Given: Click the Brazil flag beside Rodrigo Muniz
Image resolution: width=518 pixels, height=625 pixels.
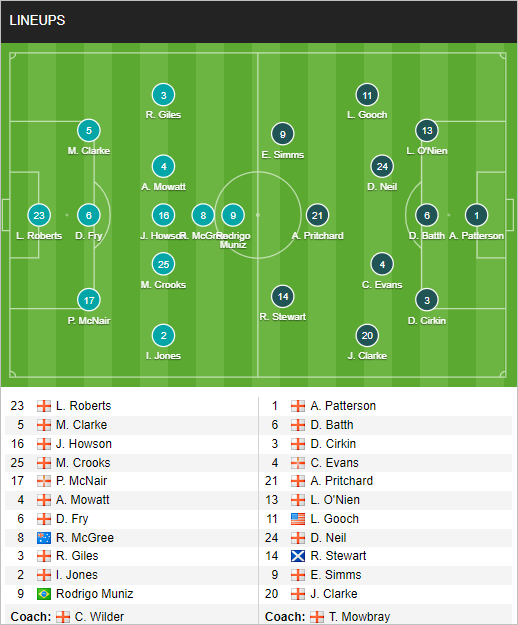Looking at the screenshot, I should (44, 594).
